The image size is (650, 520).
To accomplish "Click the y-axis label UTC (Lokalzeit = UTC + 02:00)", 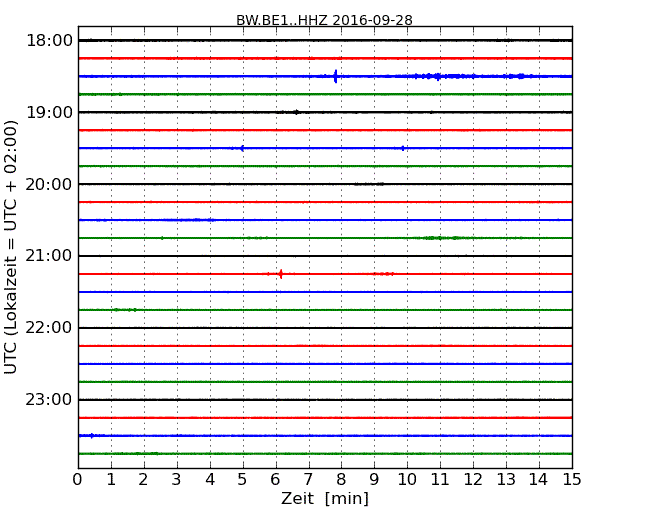I will click(11, 247).
